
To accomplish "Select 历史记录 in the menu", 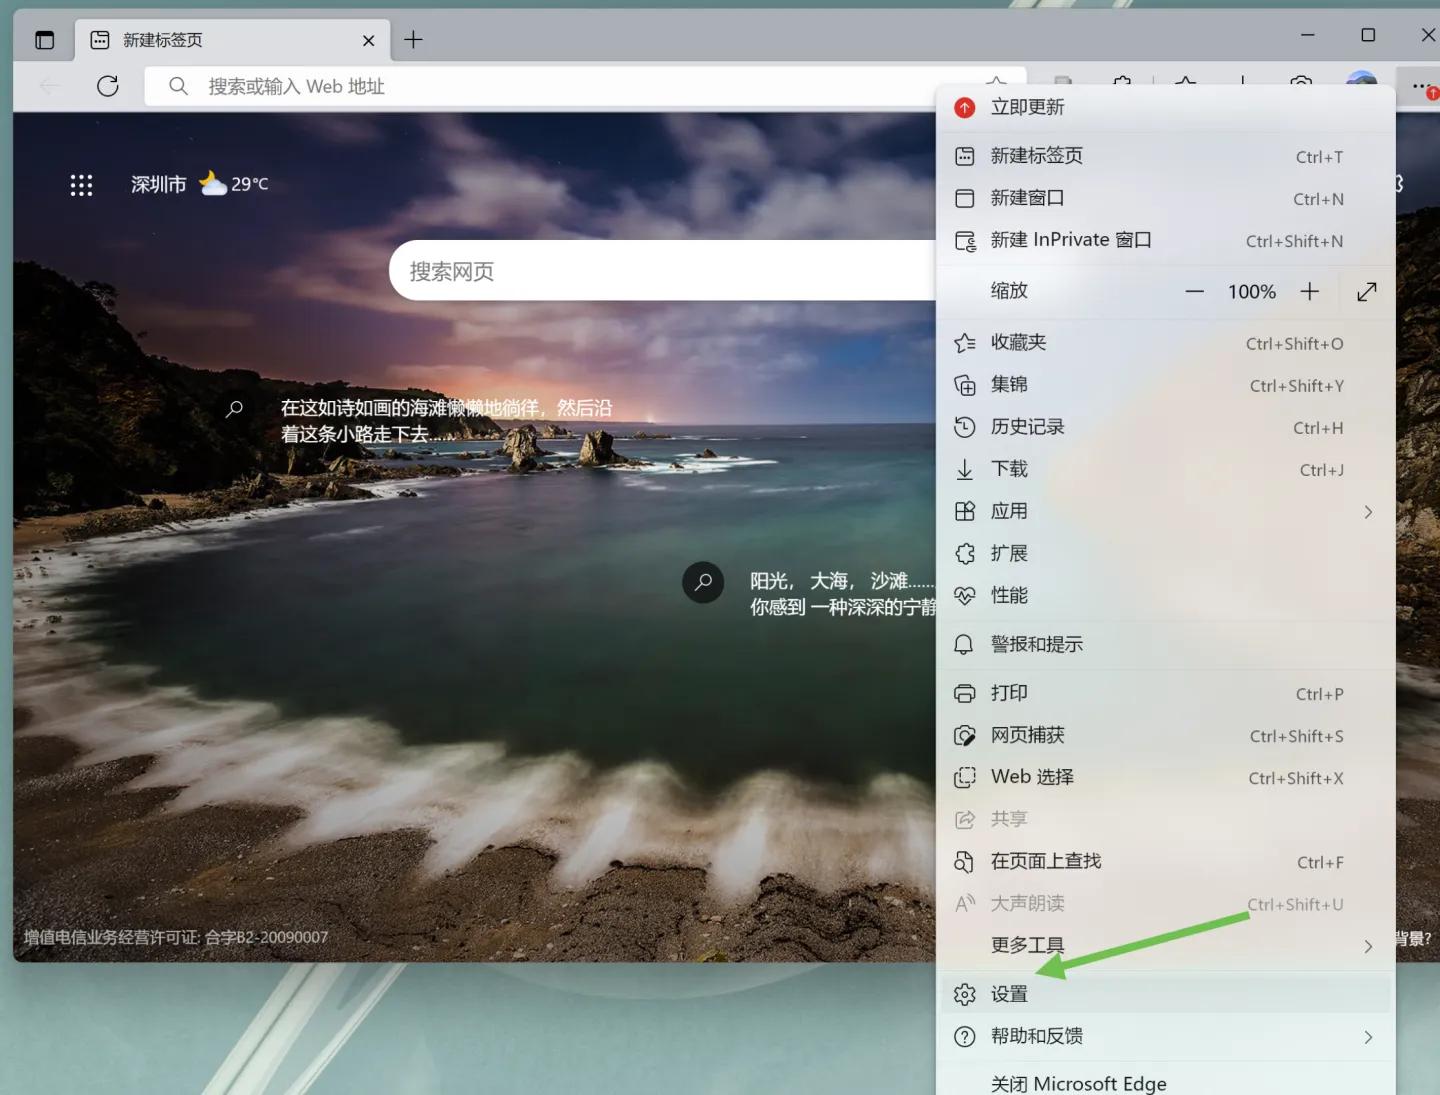I will [1027, 427].
